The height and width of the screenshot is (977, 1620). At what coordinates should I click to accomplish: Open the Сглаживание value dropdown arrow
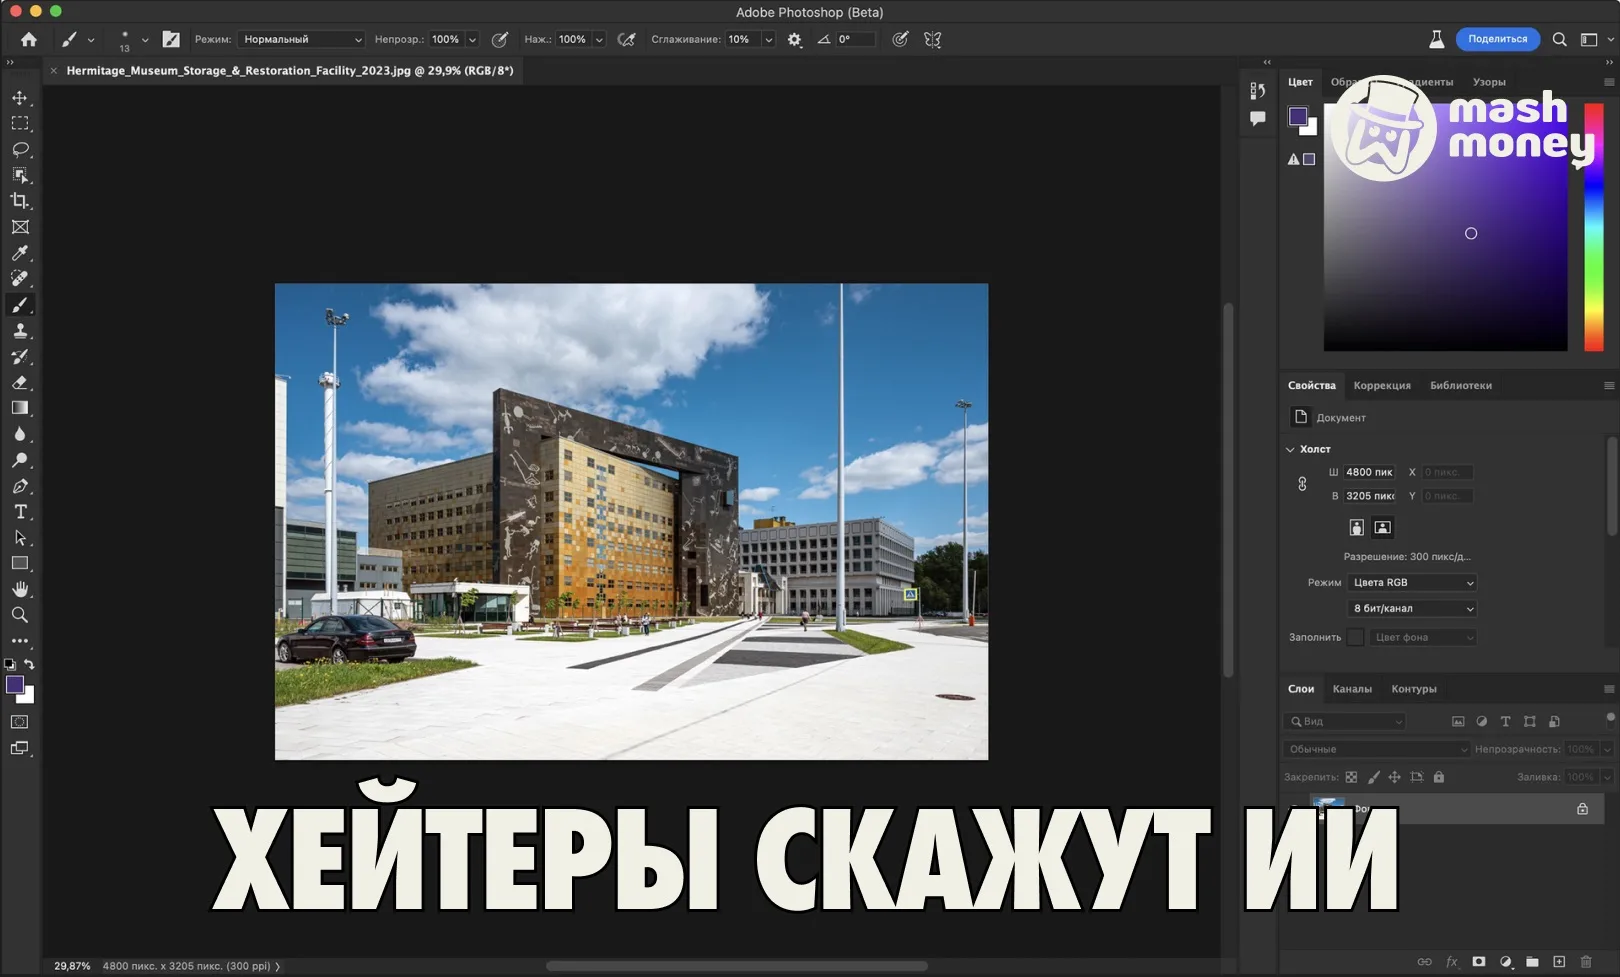[768, 40]
